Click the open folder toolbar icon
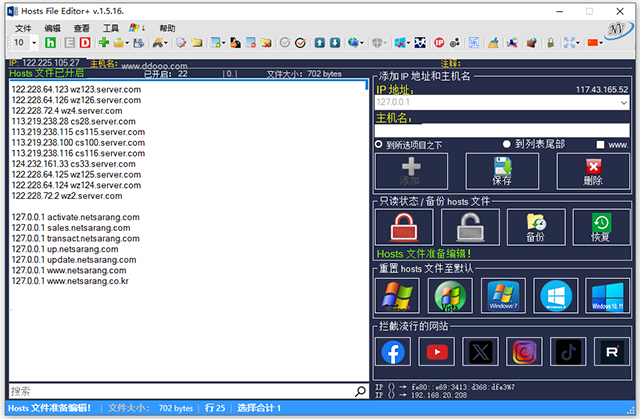640x419 pixels. point(119,43)
